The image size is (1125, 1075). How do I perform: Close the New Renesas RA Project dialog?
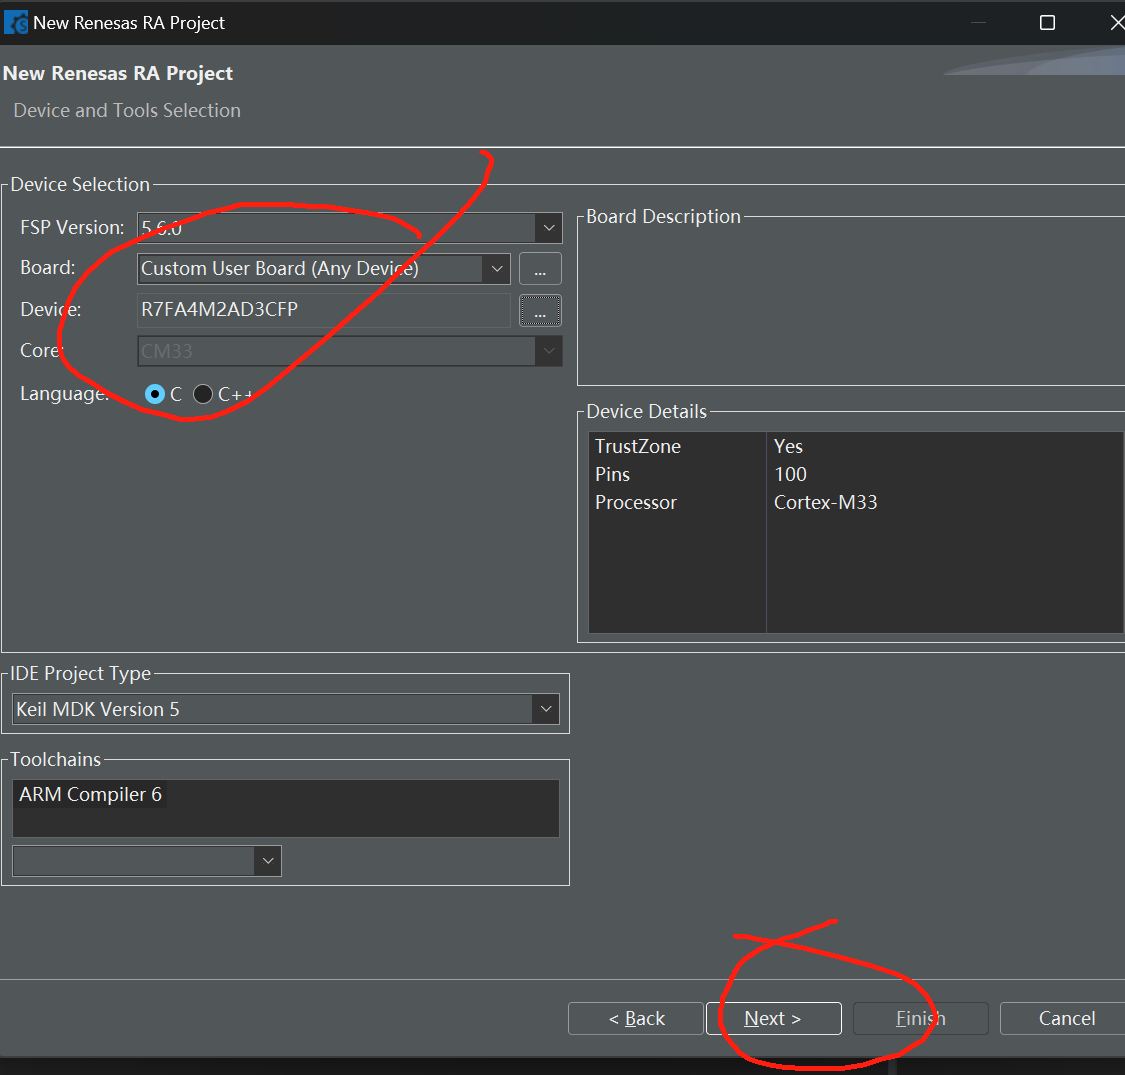click(x=1116, y=22)
